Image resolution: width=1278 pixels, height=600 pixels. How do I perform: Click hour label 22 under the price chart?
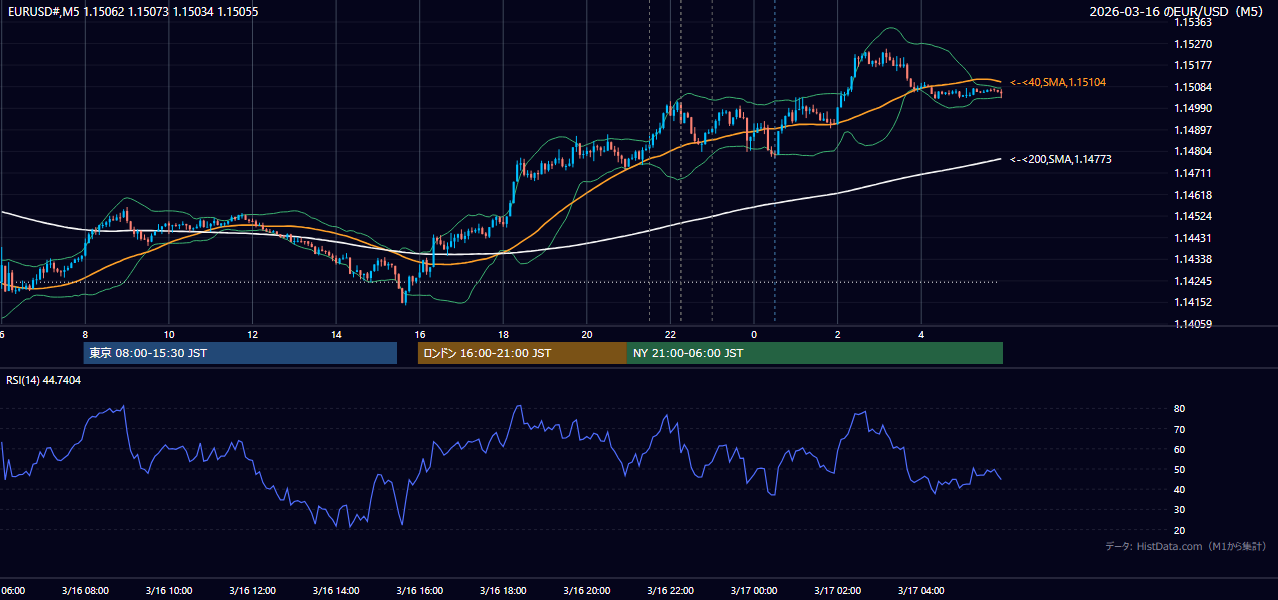[x=672, y=335]
